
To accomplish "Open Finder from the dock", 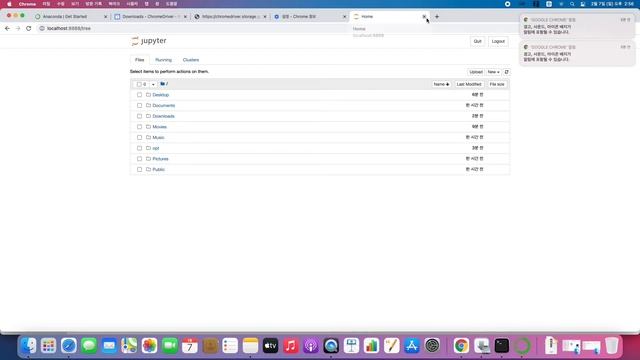I will point(28,346).
